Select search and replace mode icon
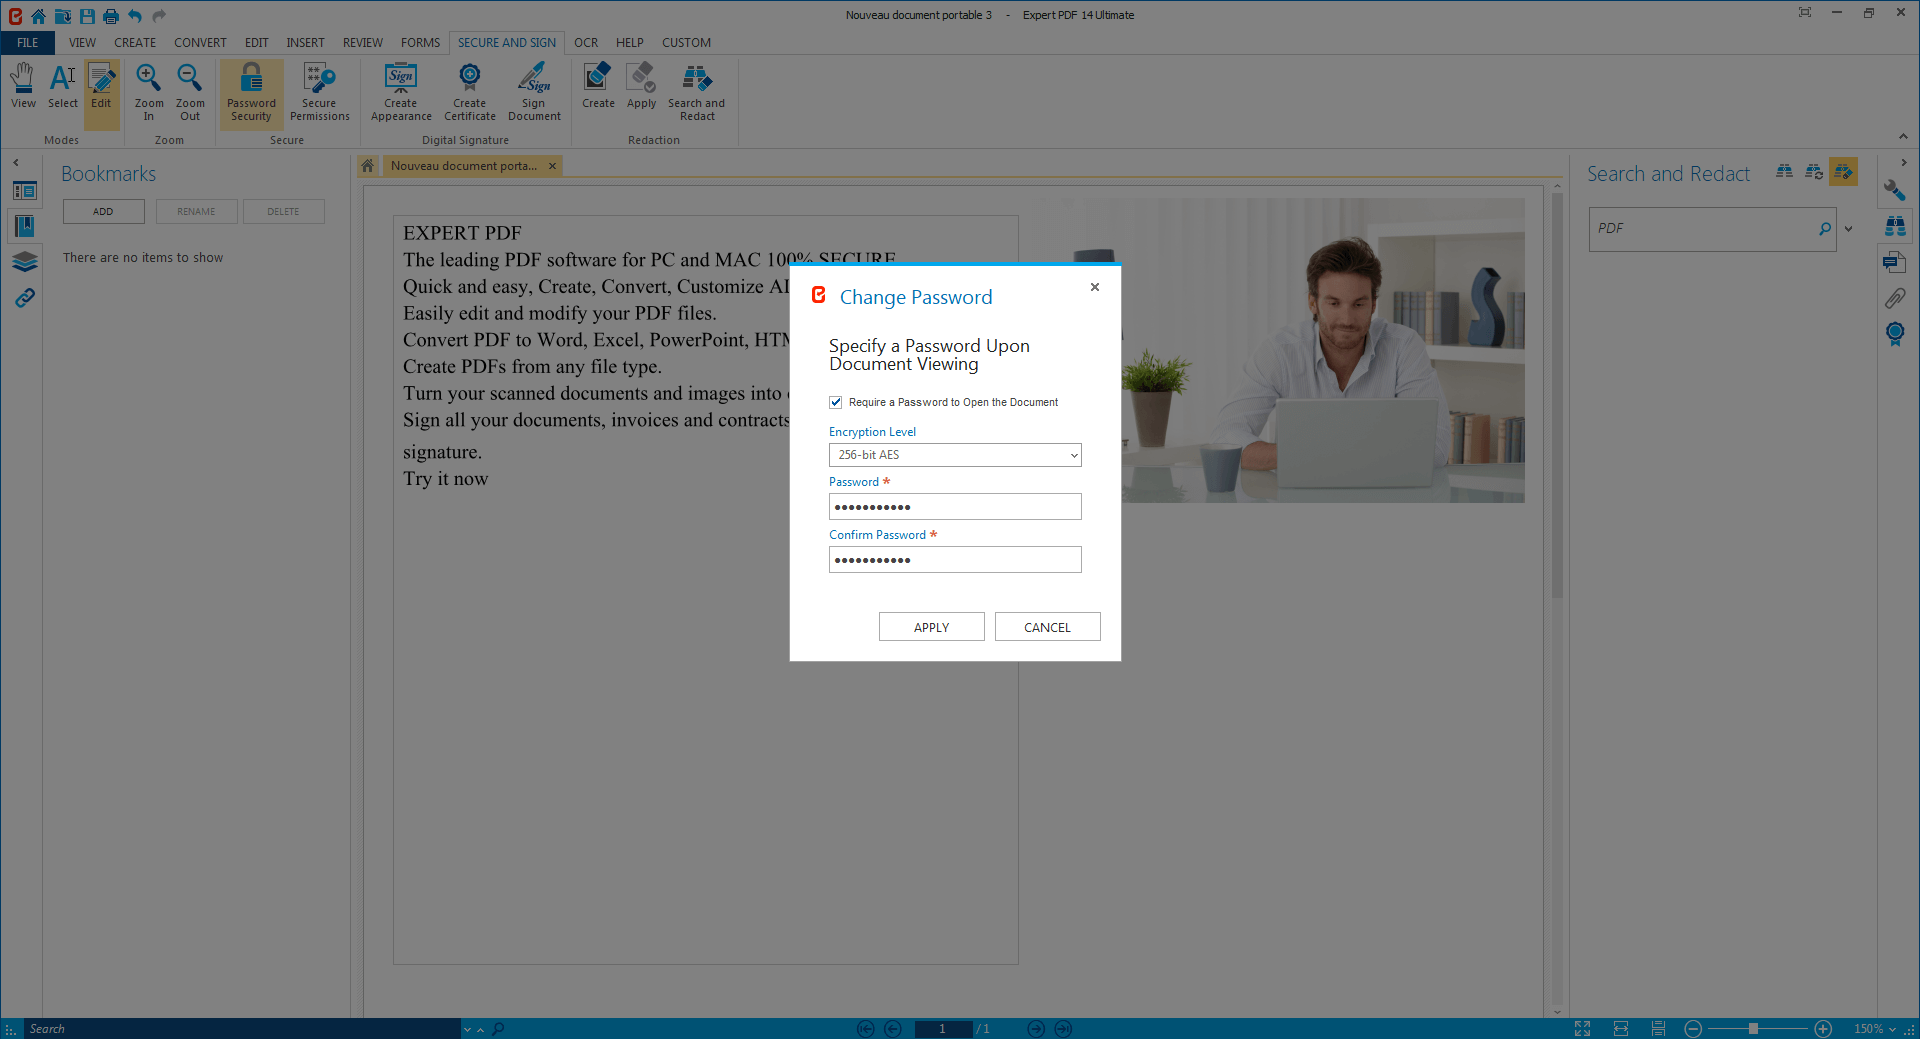The width and height of the screenshot is (1920, 1039). 1814,172
